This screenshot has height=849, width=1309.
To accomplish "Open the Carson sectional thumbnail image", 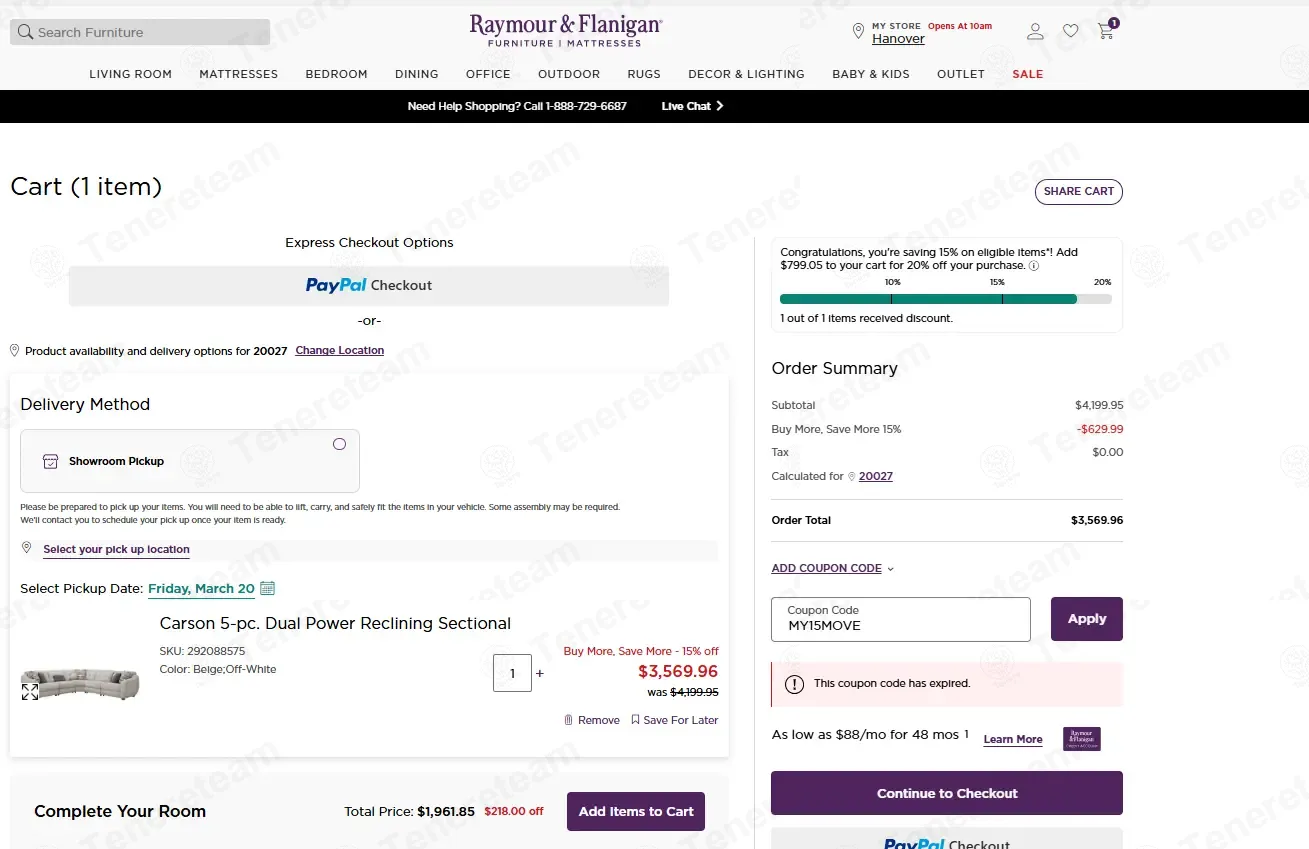I will [x=80, y=683].
